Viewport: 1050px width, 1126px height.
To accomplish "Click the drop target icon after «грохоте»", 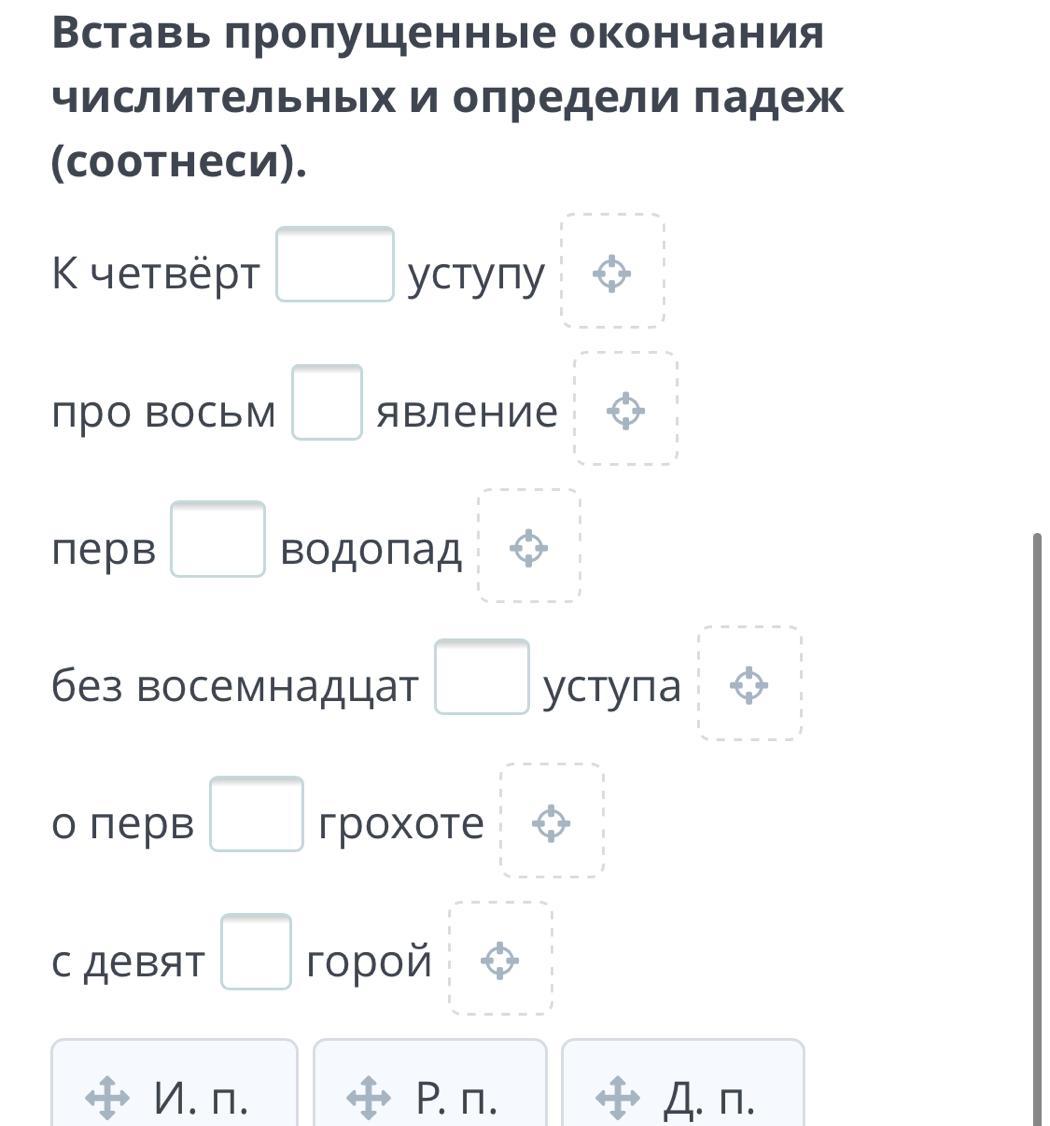I will coord(551,823).
